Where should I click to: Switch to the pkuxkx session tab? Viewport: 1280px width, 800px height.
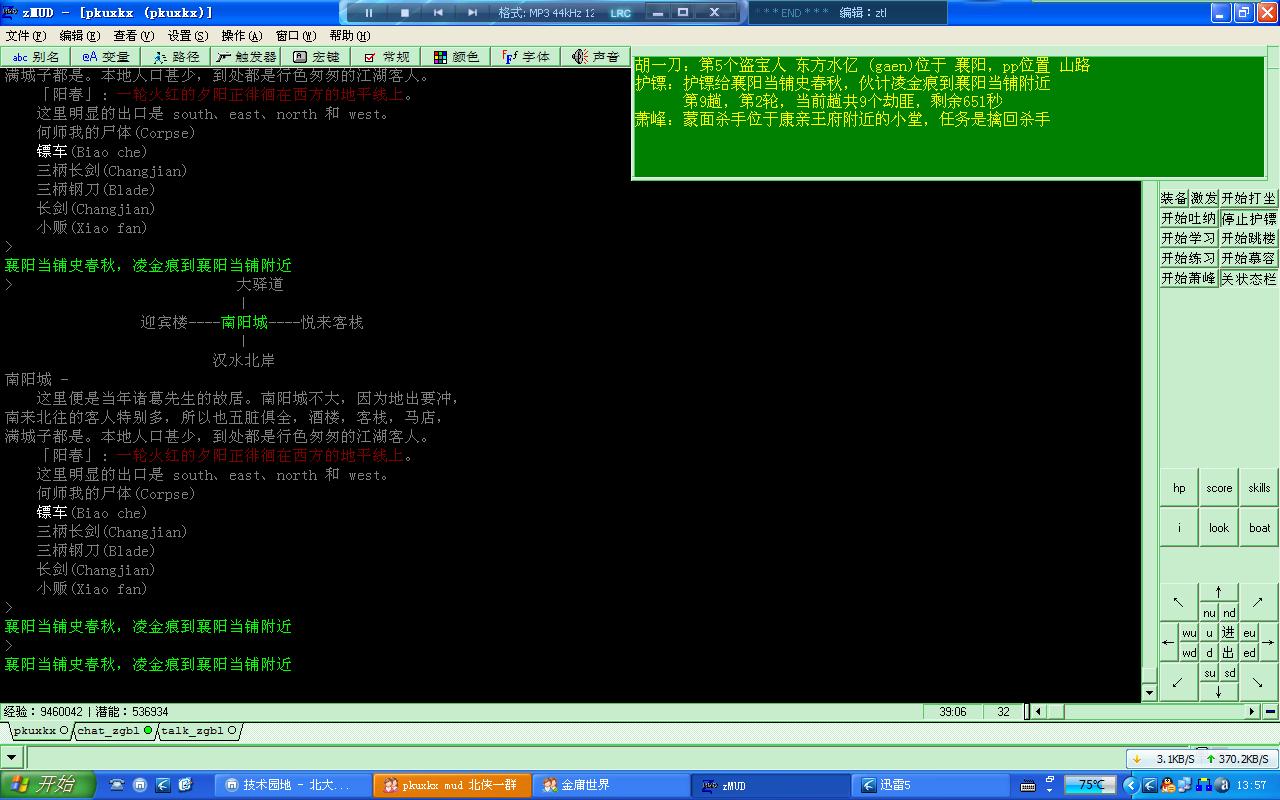pyautogui.click(x=40, y=731)
